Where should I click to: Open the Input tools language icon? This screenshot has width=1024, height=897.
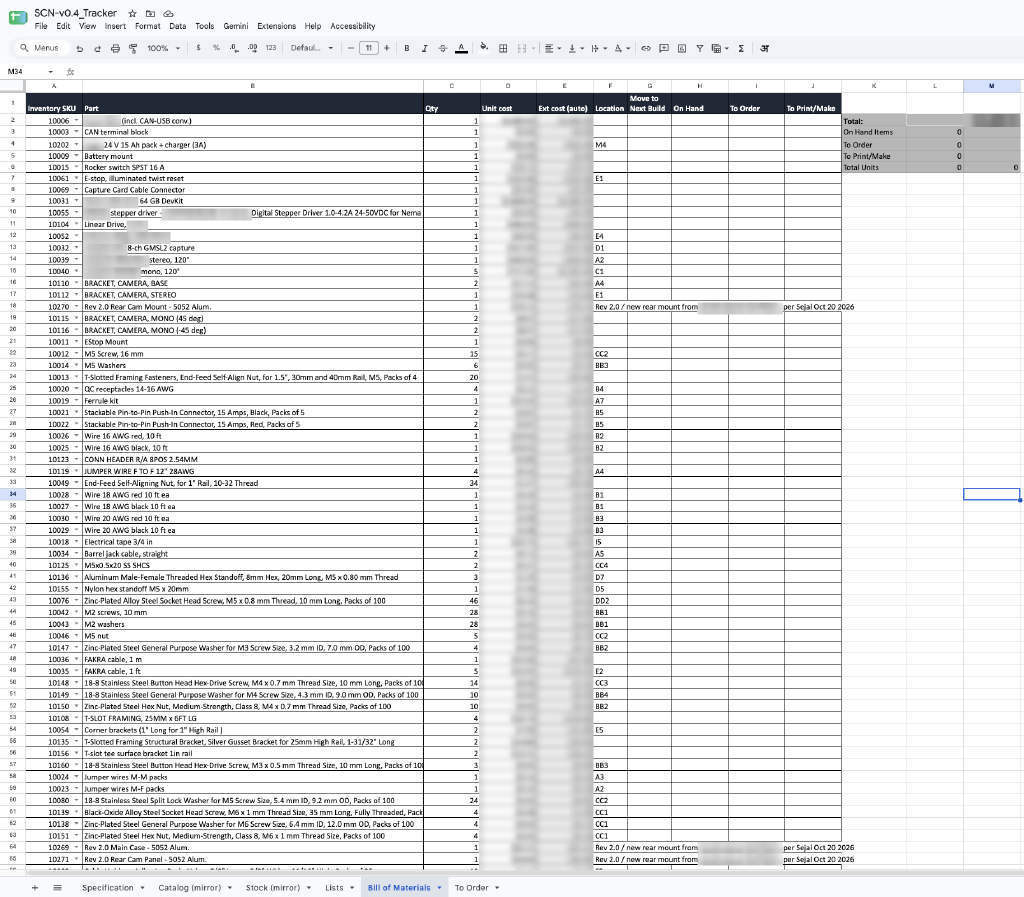765,48
